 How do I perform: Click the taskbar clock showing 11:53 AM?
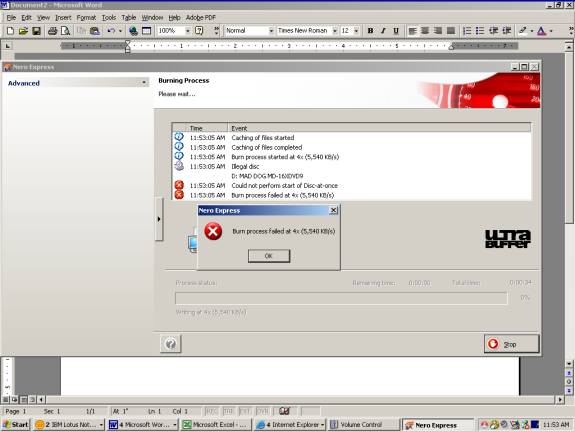point(556,425)
